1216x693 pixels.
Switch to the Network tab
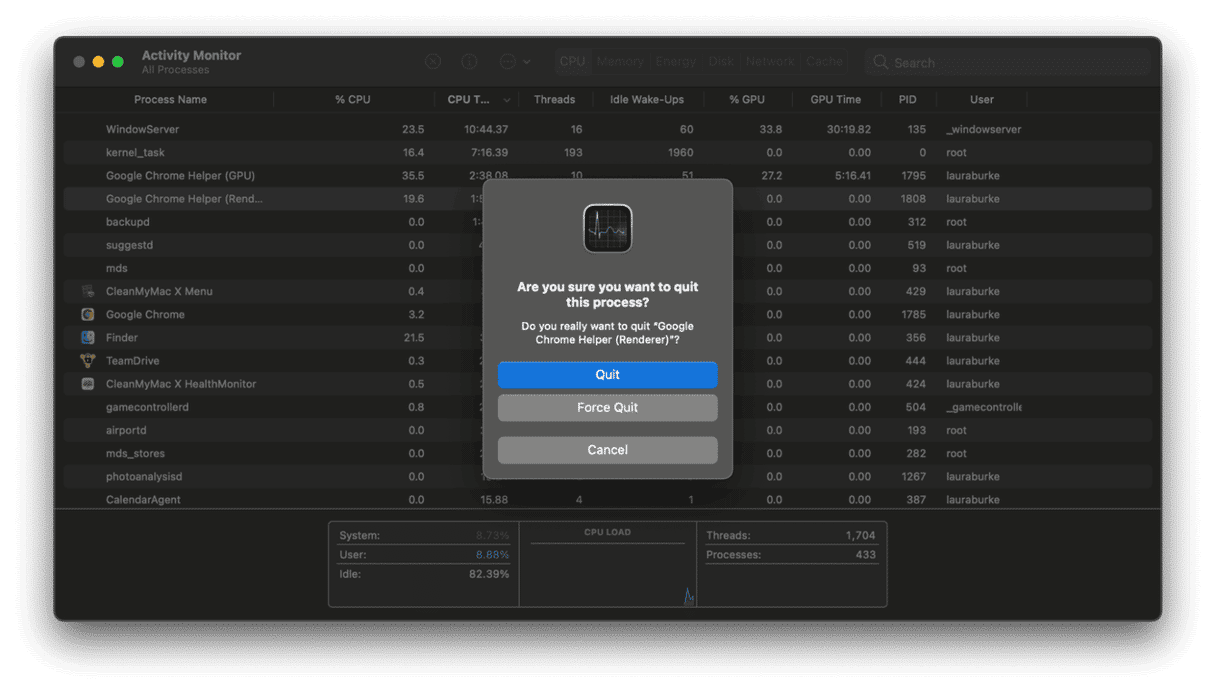[770, 62]
